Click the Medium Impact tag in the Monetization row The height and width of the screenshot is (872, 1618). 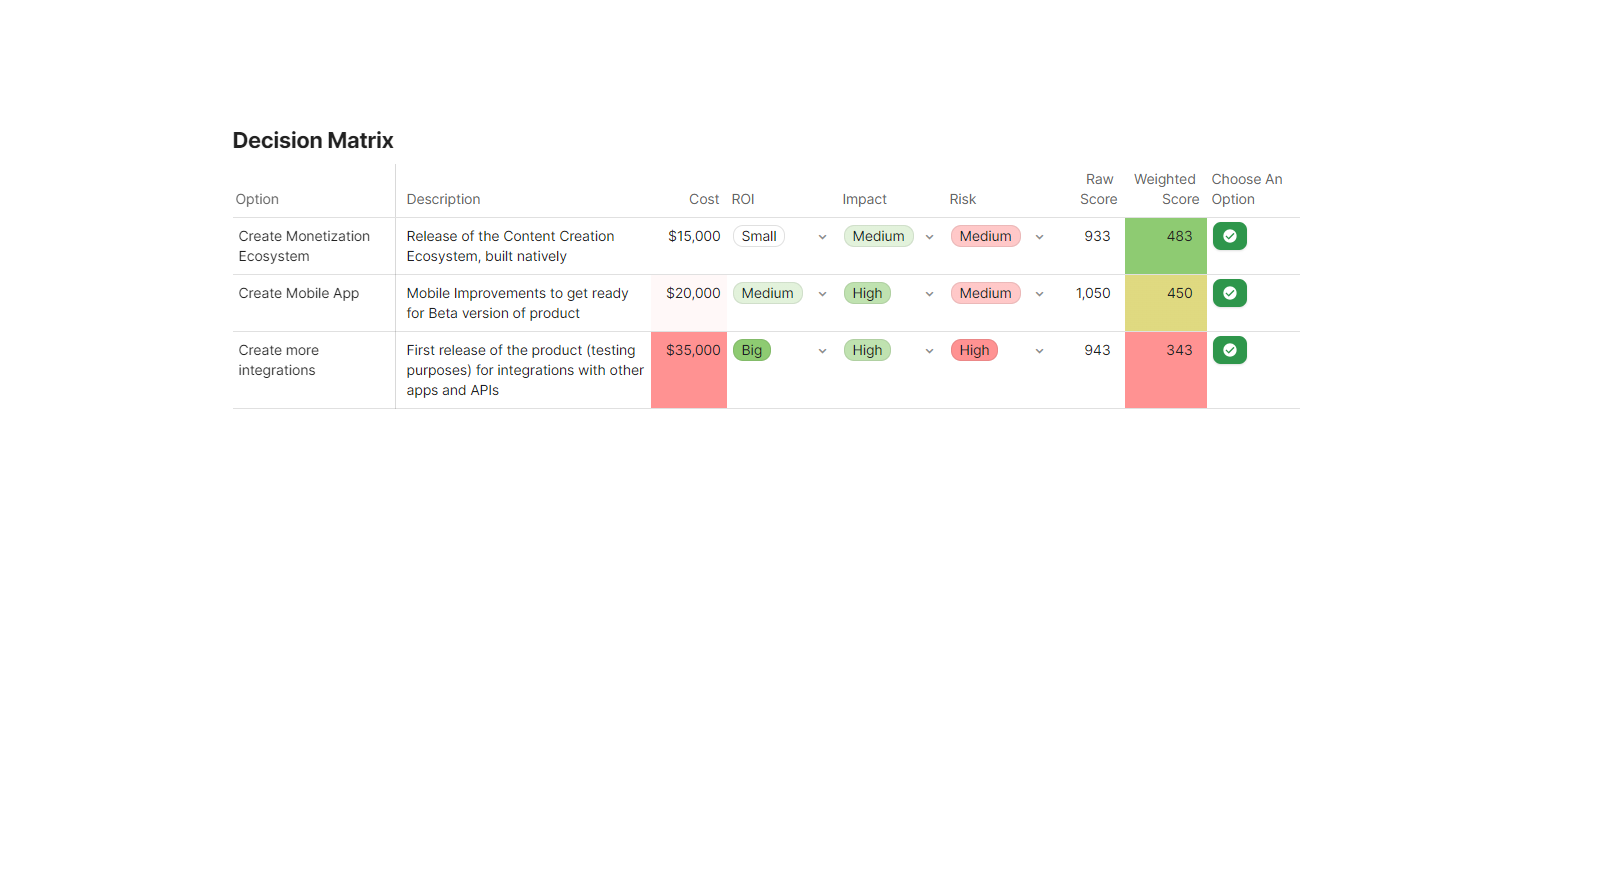click(x=878, y=237)
